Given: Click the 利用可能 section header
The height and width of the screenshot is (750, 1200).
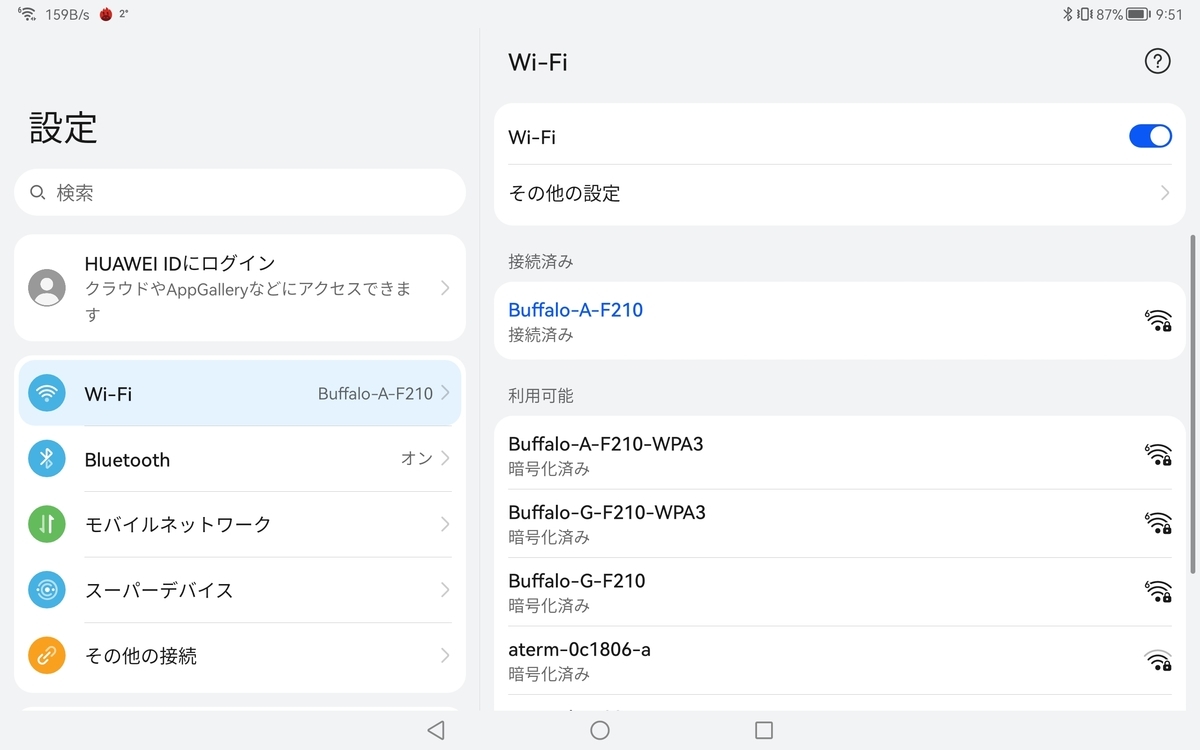Looking at the screenshot, I should click(x=541, y=396).
